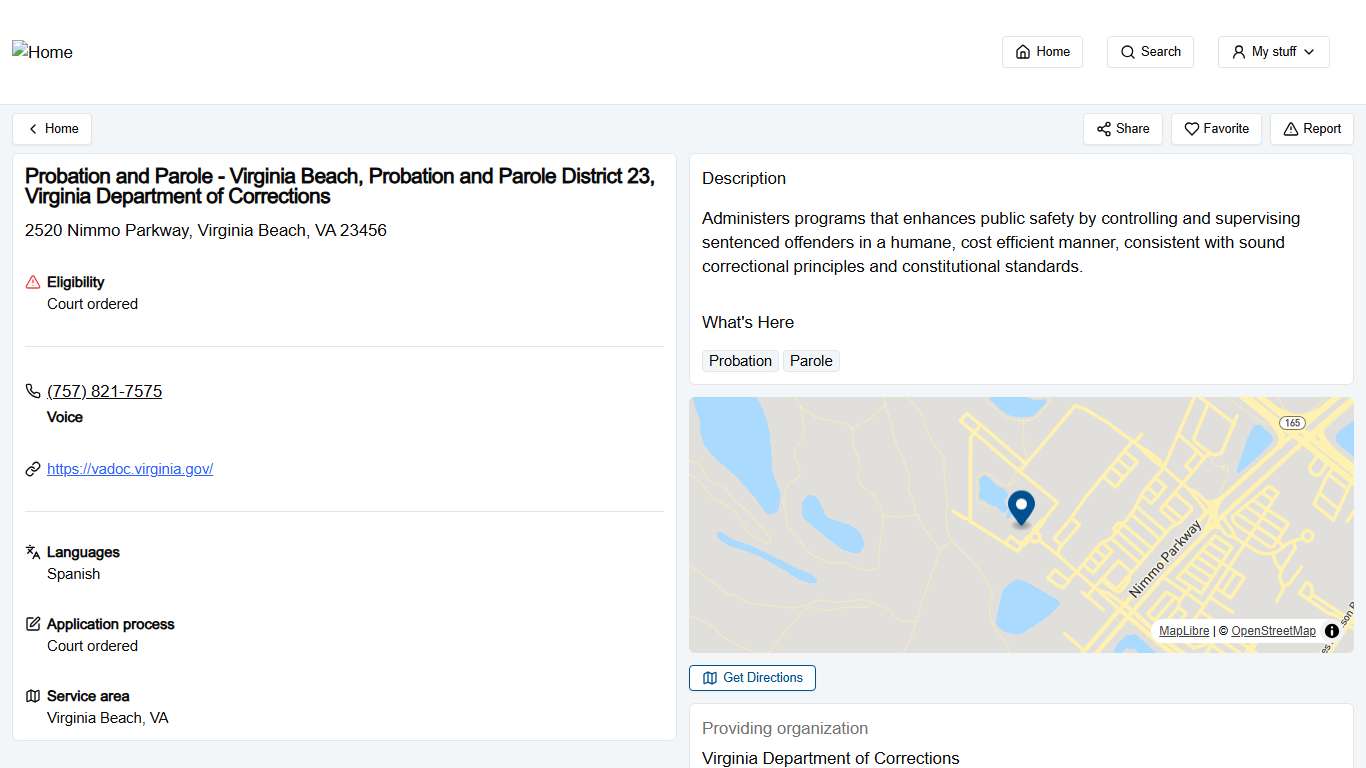The width and height of the screenshot is (1366, 768).
Task: Click the link icon beside the website URL
Action: 33,468
